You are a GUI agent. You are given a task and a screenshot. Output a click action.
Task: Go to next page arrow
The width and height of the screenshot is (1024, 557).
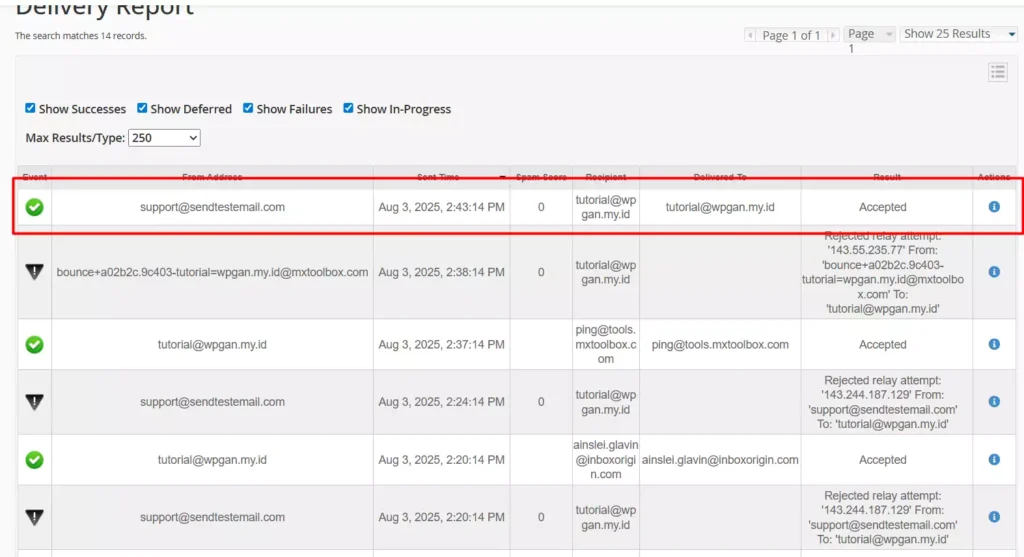coord(833,35)
